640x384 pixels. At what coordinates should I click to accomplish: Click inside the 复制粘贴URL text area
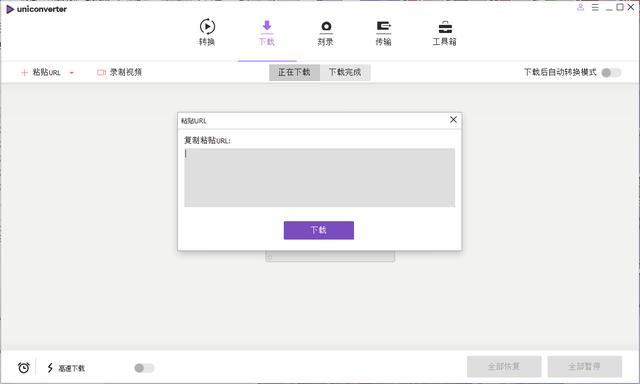pyautogui.click(x=319, y=178)
